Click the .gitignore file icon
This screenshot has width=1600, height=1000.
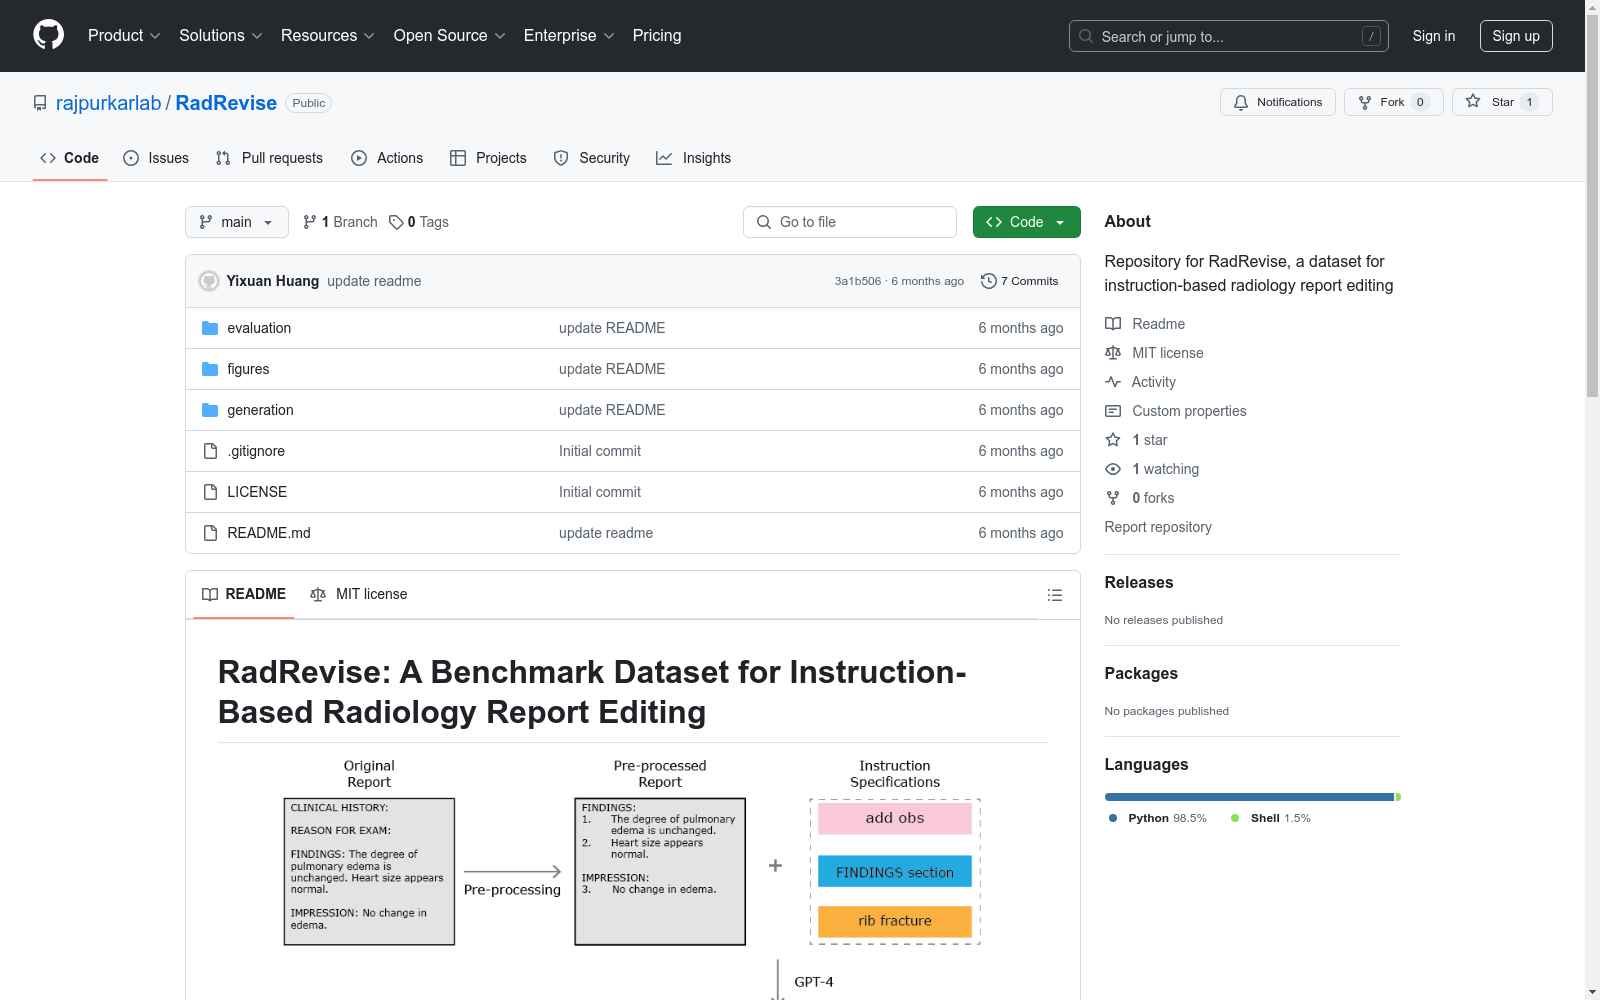tap(210, 451)
